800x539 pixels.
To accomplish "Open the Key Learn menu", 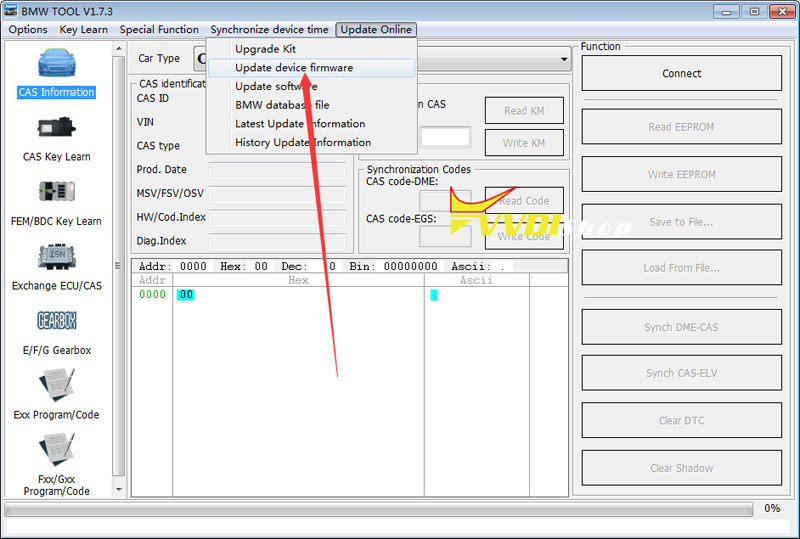I will tap(83, 30).
